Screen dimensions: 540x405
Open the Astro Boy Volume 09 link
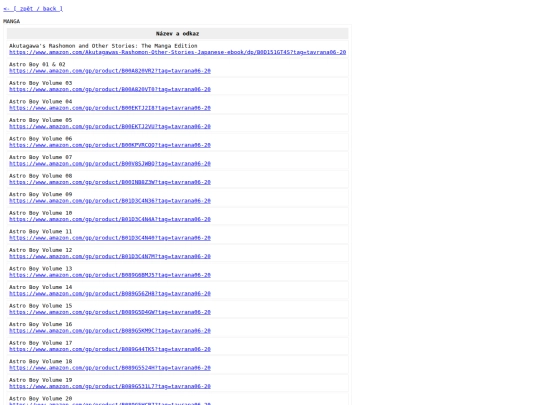pyautogui.click(x=110, y=201)
